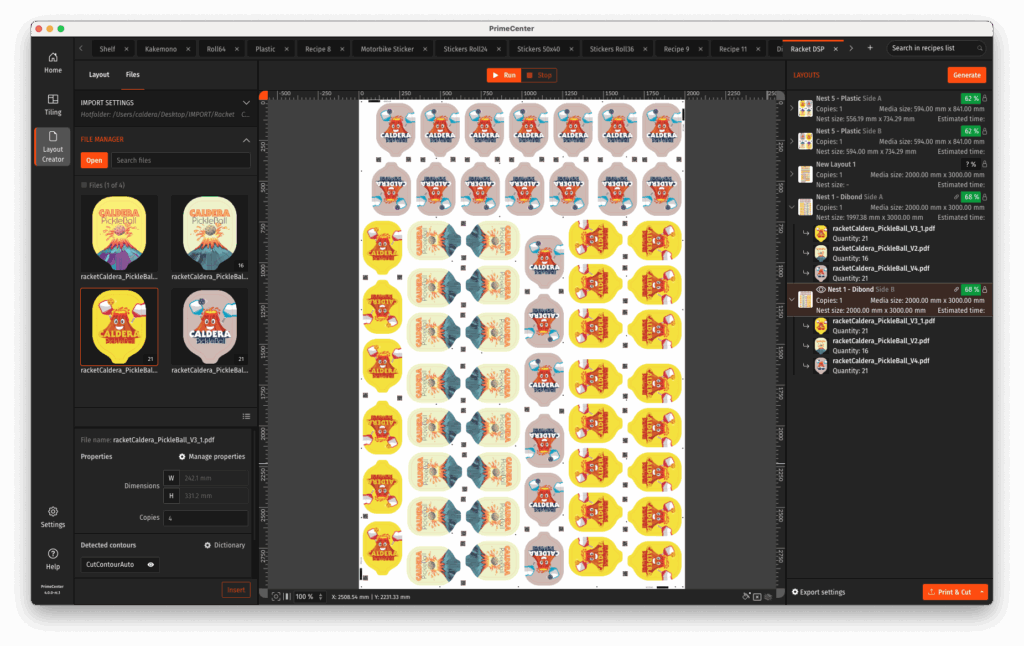
Task: Open the Print & Cut dropdown arrow
Action: 982,592
